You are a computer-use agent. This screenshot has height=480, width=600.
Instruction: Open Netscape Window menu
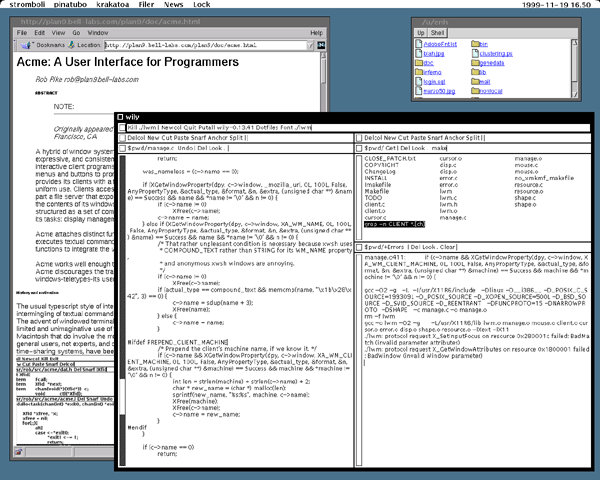pyautogui.click(x=98, y=33)
